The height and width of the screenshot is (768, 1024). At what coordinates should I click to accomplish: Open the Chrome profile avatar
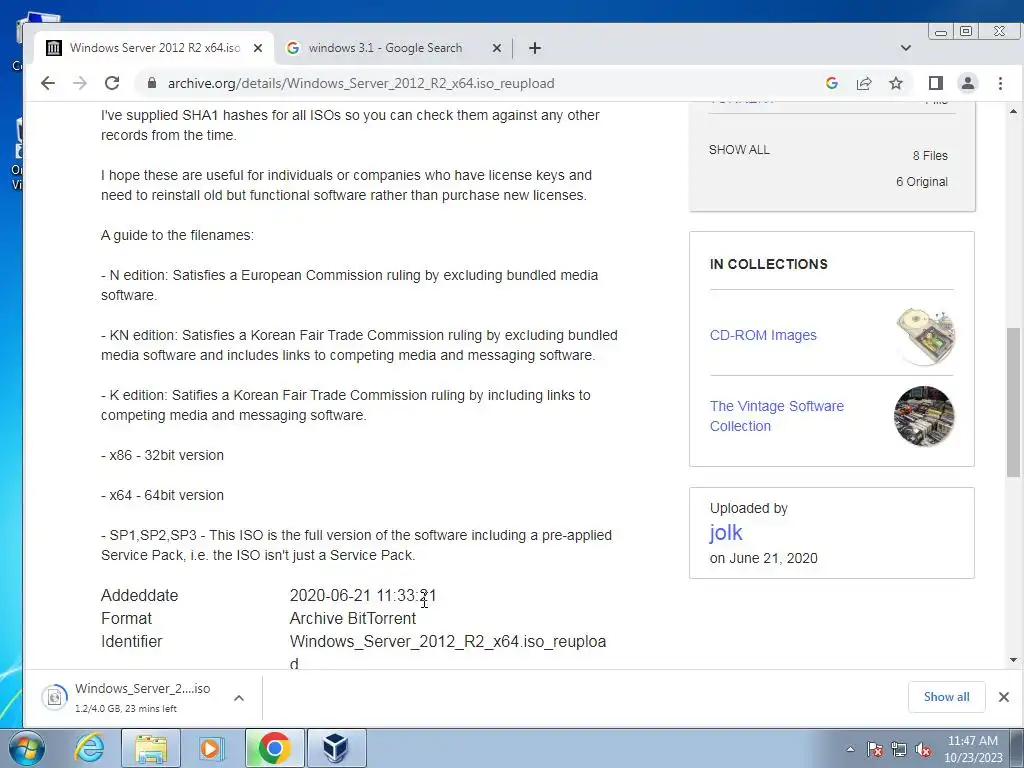pyautogui.click(x=968, y=83)
